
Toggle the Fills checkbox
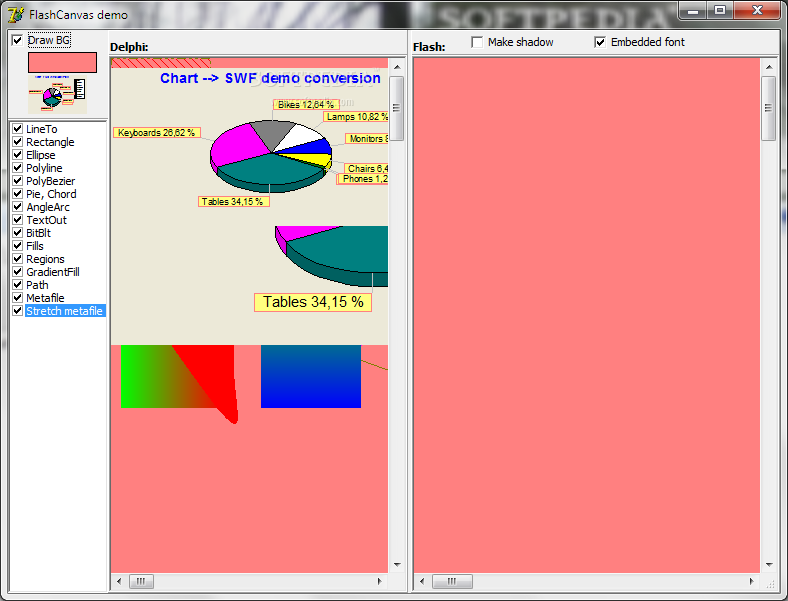(18, 246)
